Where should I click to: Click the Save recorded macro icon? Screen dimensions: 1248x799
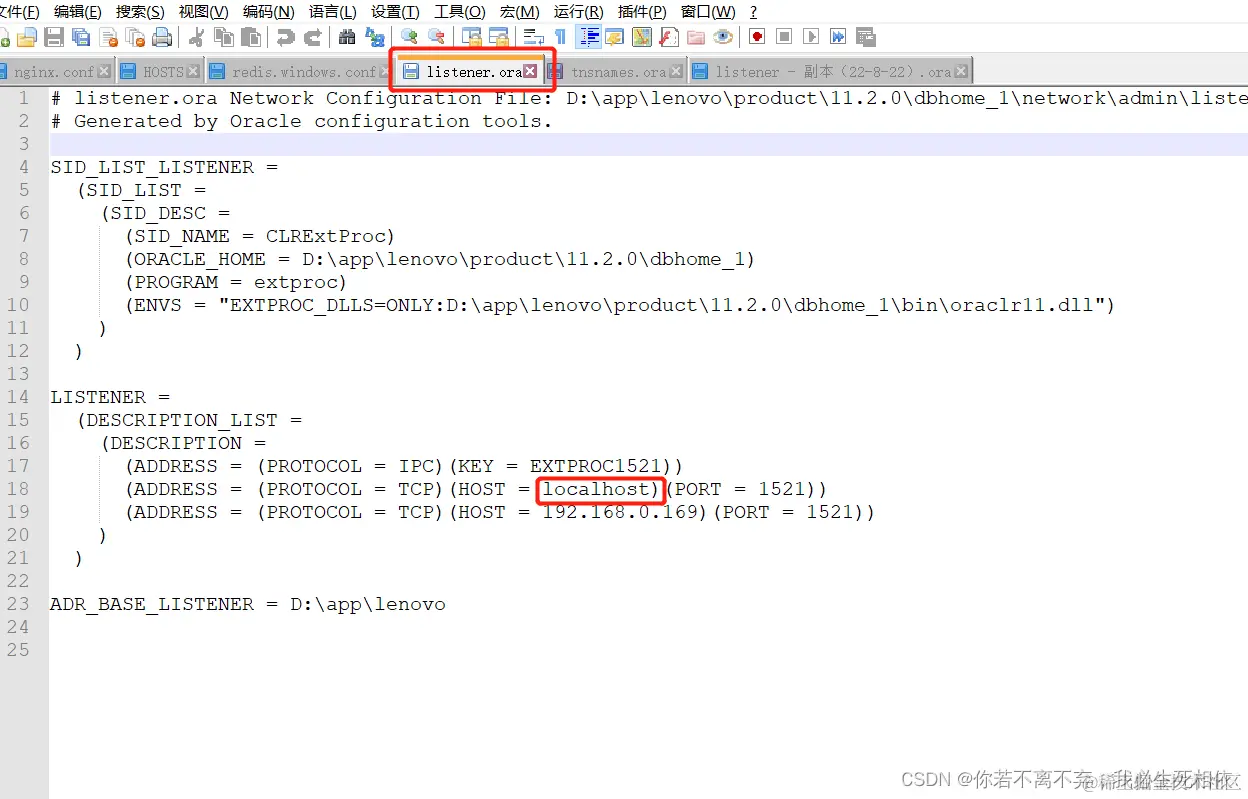[x=865, y=37]
